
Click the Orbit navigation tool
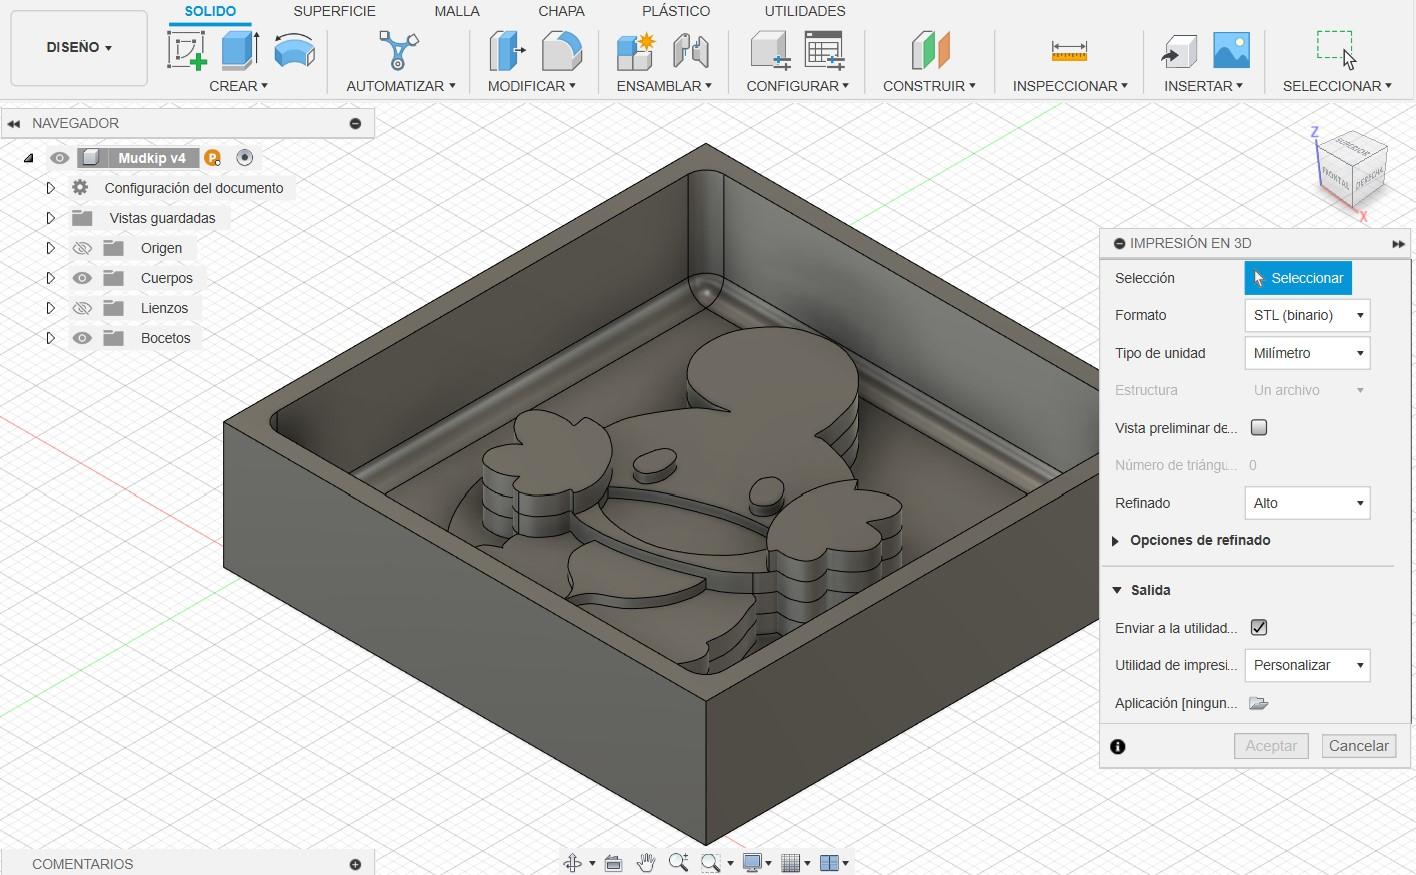[573, 863]
